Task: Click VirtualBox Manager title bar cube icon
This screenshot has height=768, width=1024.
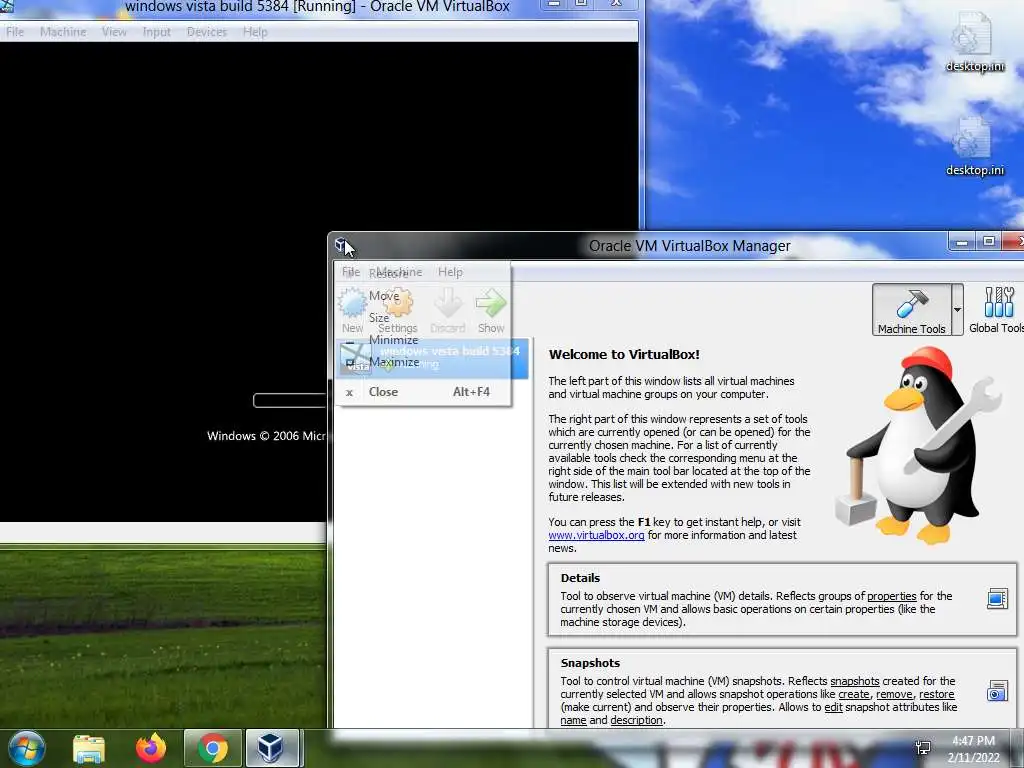Action: (x=341, y=246)
